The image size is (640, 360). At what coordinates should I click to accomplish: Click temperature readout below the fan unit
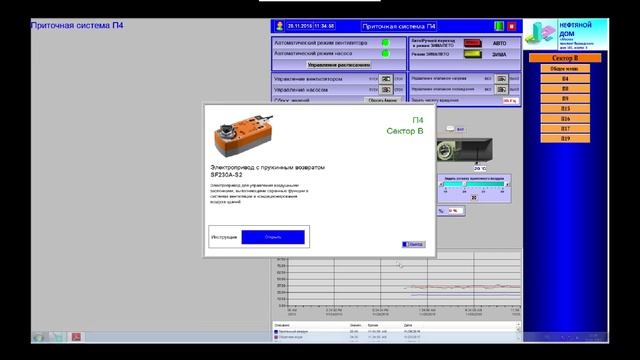(x=480, y=168)
